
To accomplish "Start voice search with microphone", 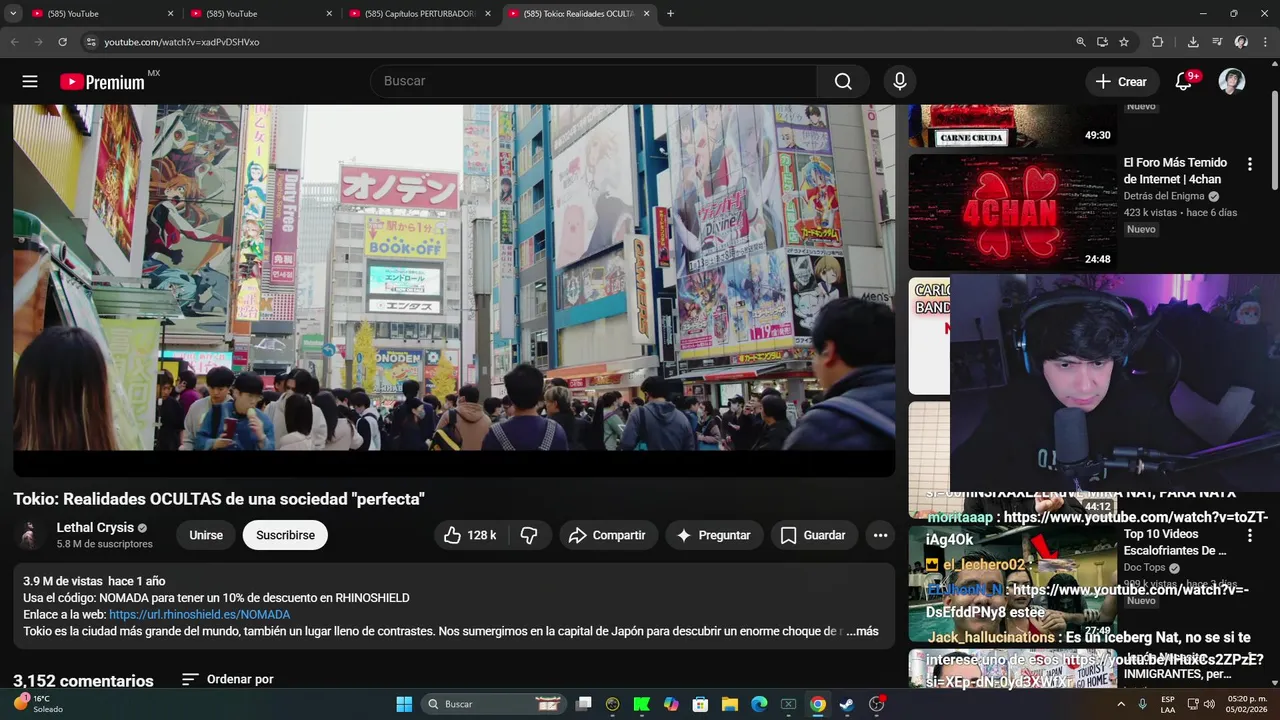I will (x=900, y=82).
